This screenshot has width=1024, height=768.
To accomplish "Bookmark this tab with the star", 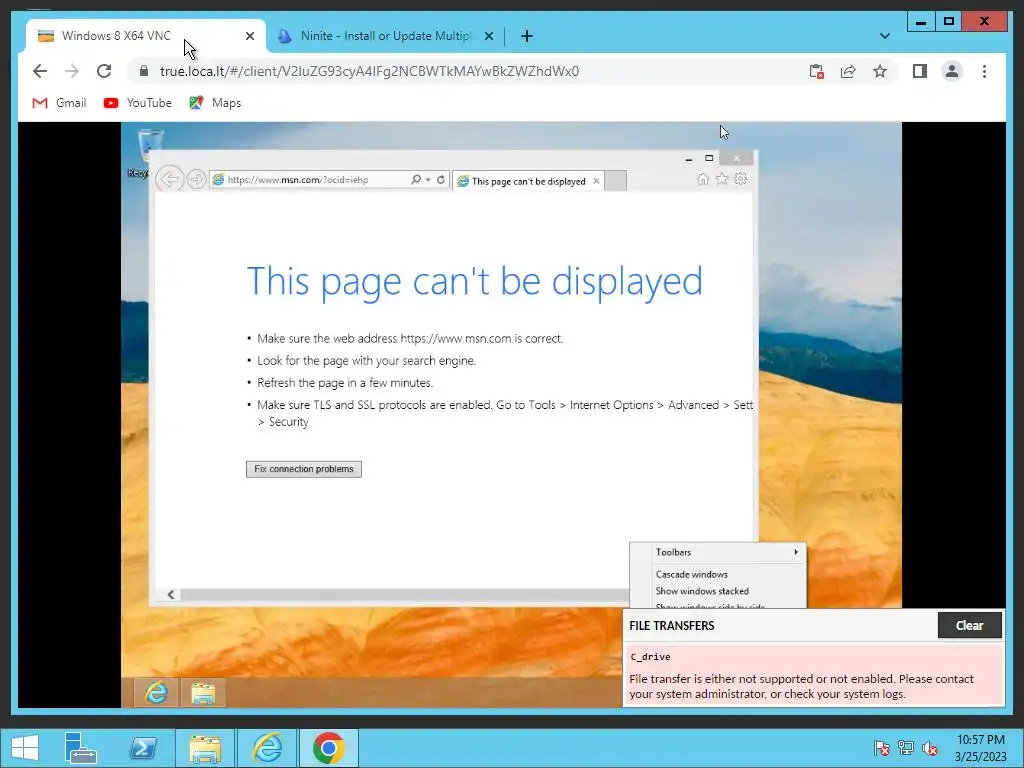I will [880, 71].
